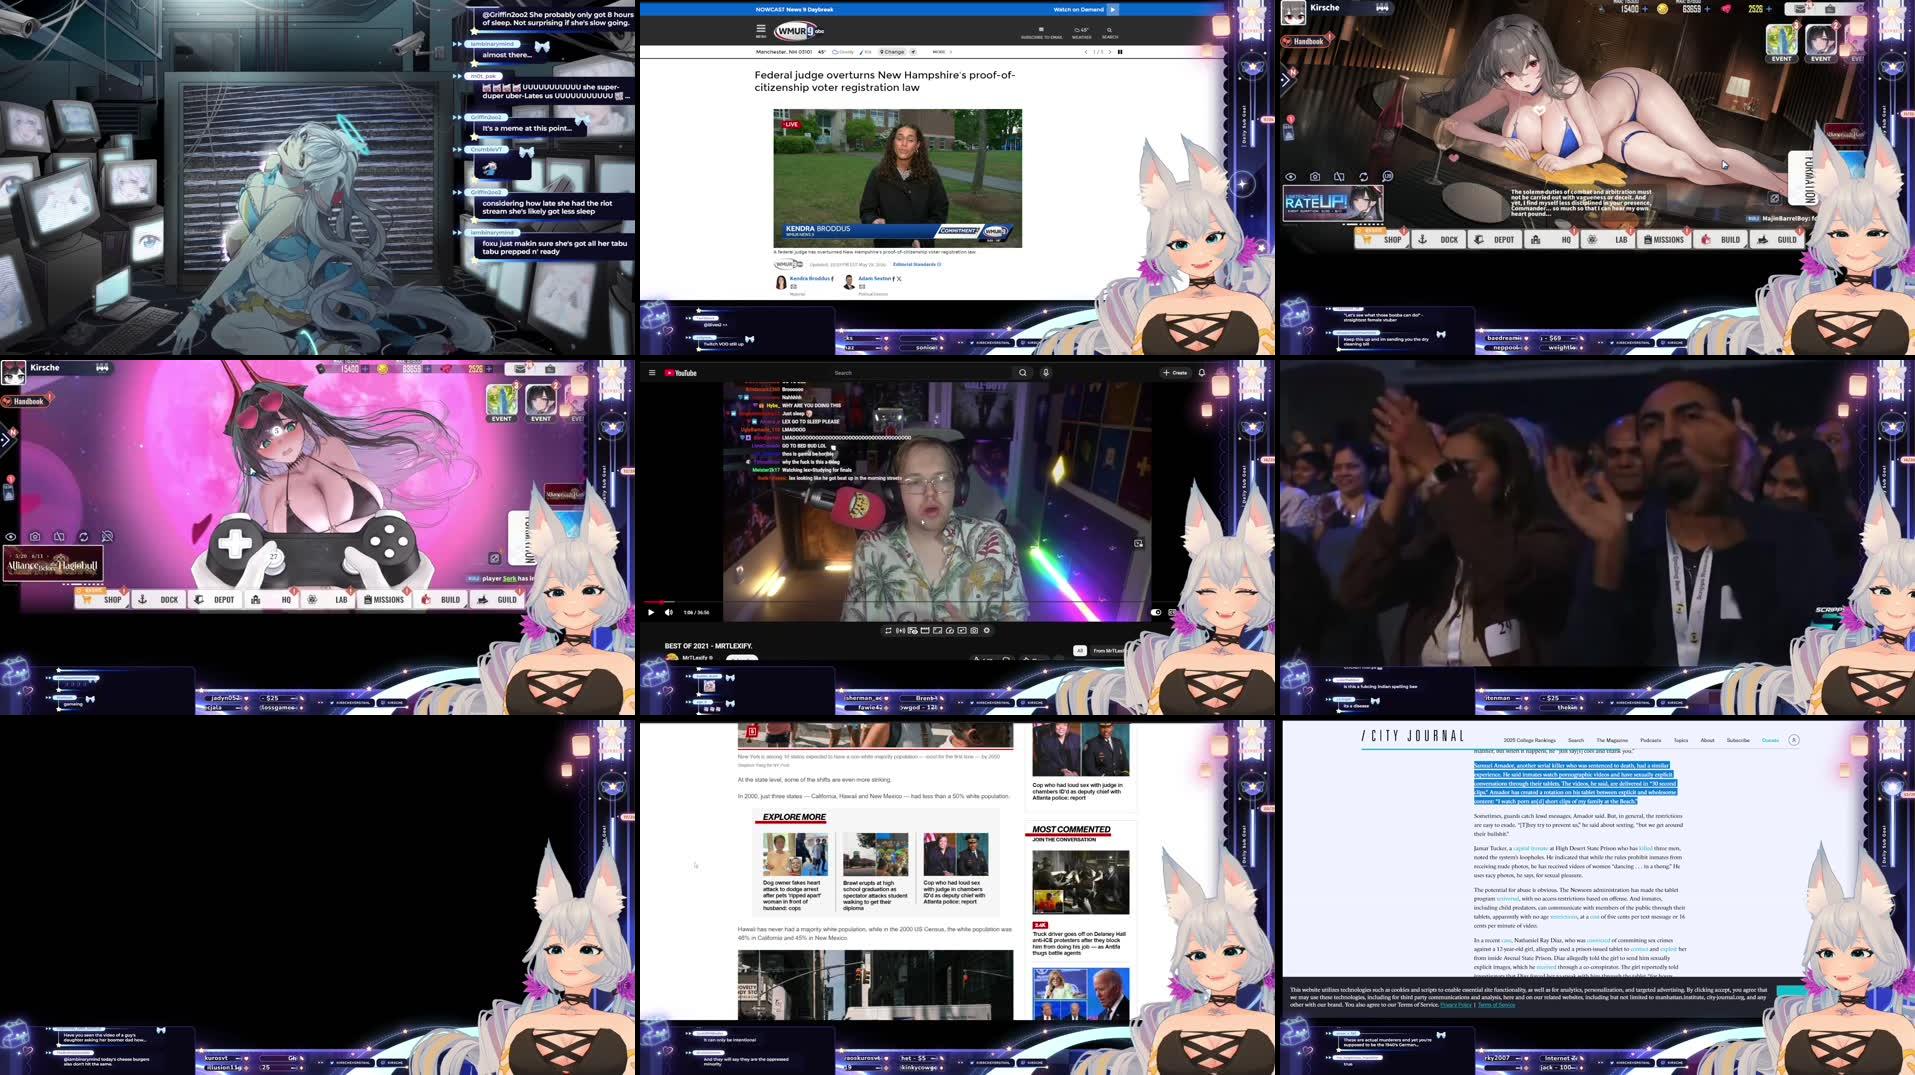Expand the MORE chevron on WMUR bar

click(x=951, y=52)
